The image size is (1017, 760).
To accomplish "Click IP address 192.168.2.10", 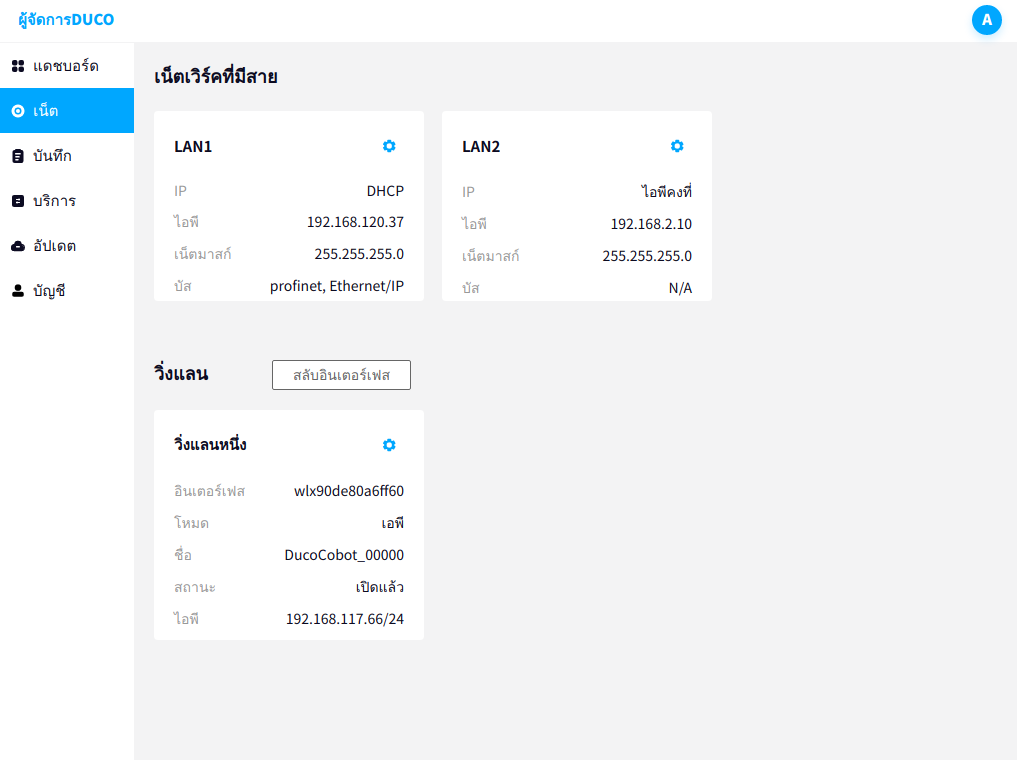I will click(651, 224).
